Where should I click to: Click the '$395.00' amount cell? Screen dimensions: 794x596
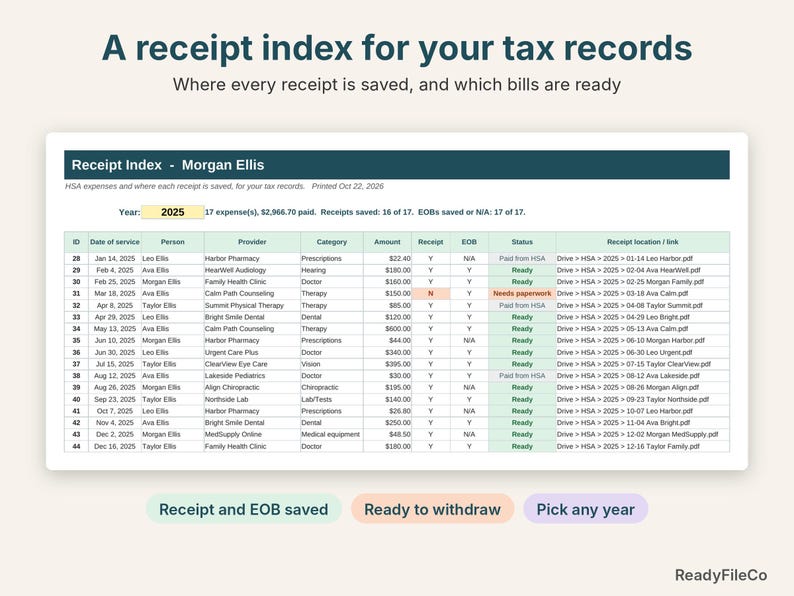click(x=387, y=365)
